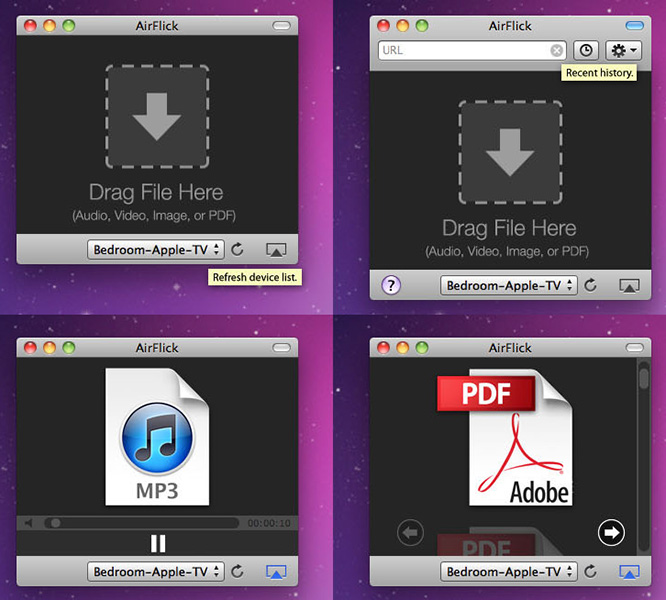This screenshot has width=666, height=600.
Task: Open help question mark button
Action: pos(391,285)
